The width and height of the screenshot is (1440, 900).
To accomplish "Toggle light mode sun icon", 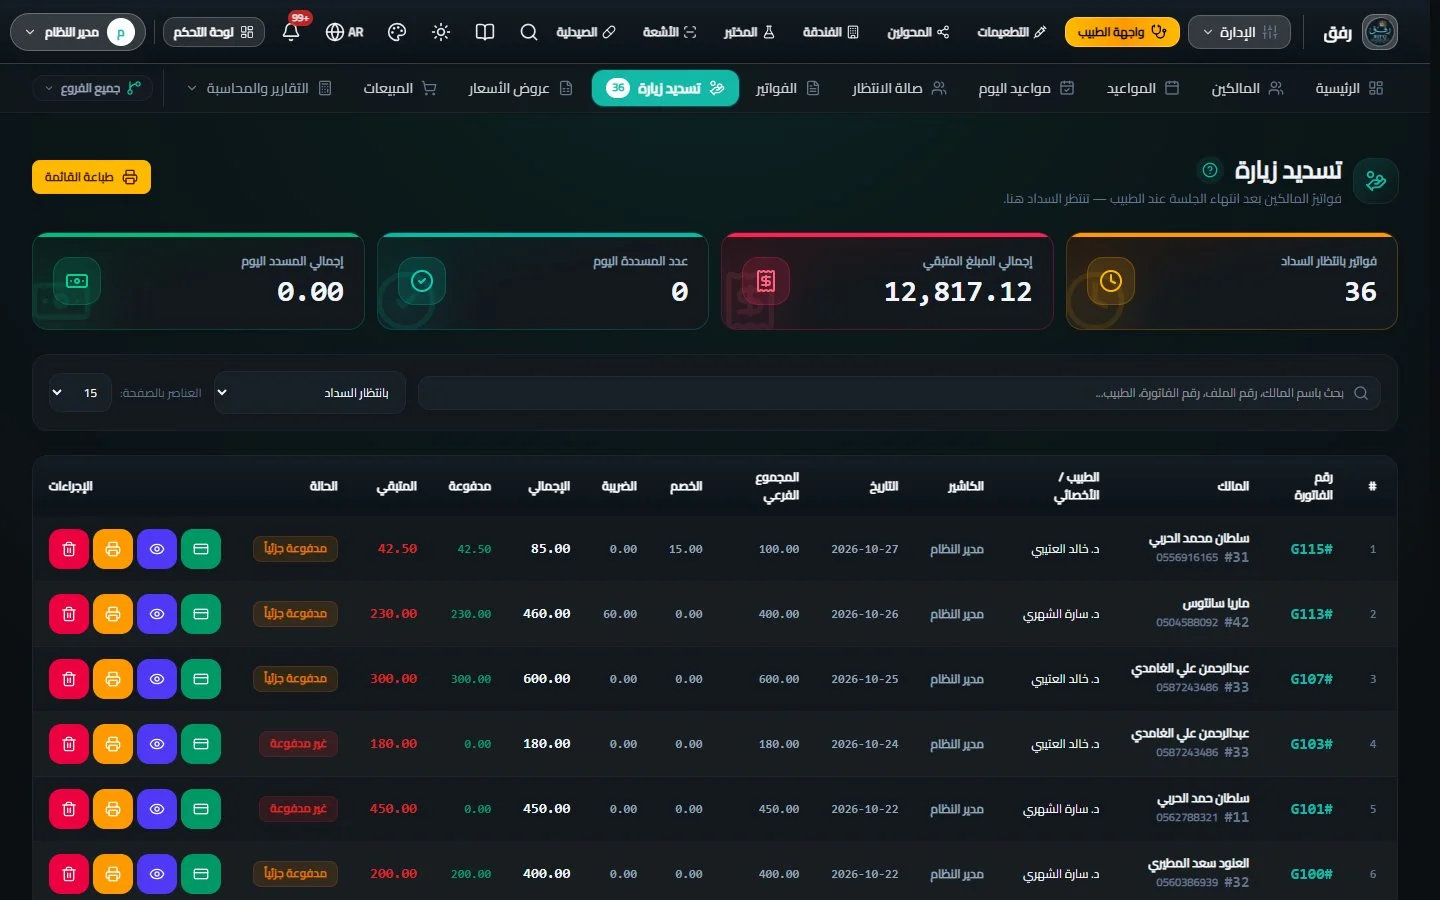I will [x=441, y=32].
